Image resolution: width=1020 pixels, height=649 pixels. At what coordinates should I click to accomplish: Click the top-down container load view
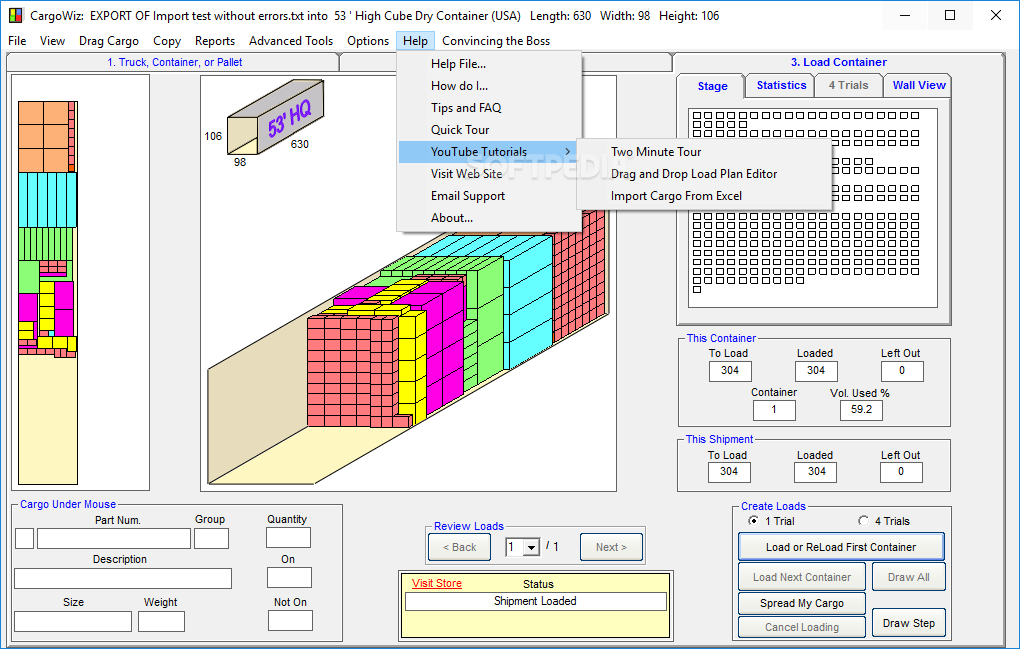[47, 293]
